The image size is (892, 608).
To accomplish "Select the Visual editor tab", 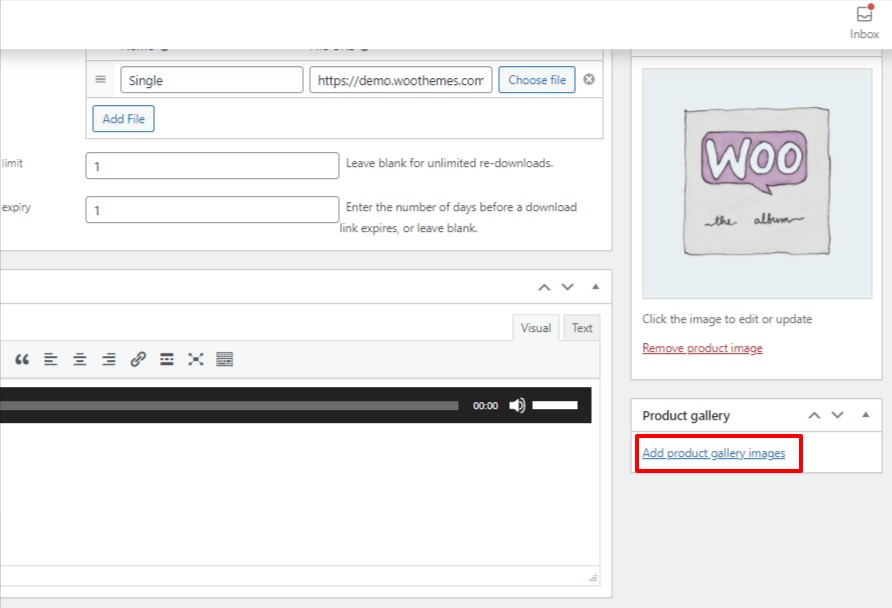I will click(535, 327).
